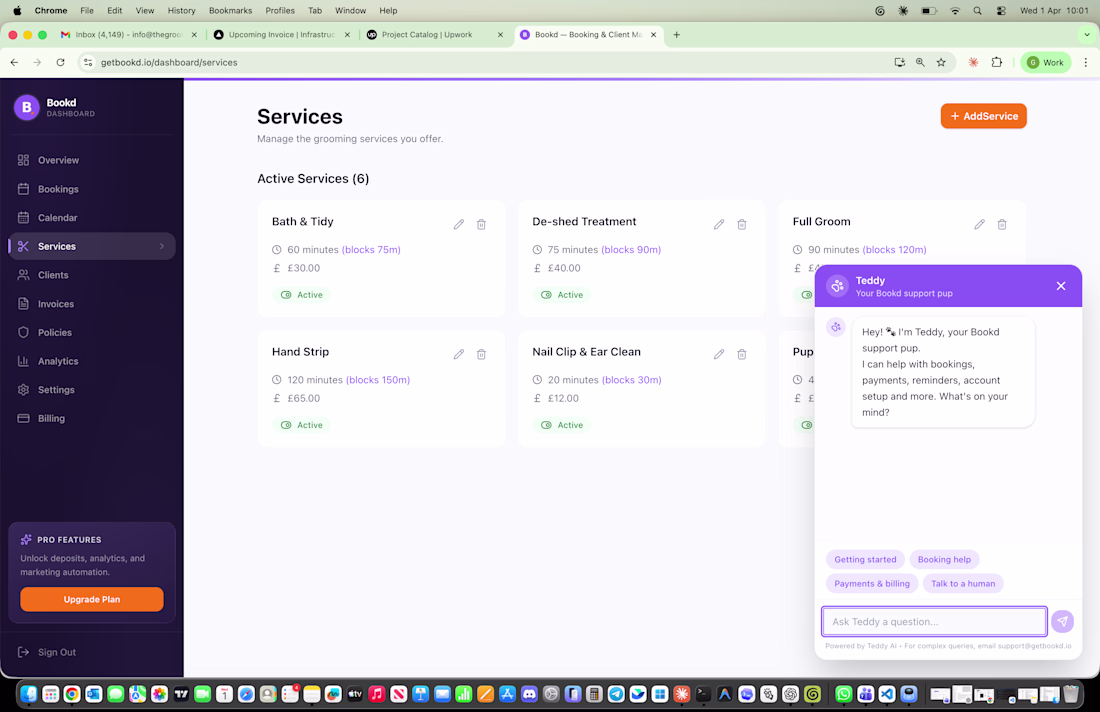The image size is (1100, 712).
Task: Toggle Active status for Bath & Tidy
Action: coord(302,295)
